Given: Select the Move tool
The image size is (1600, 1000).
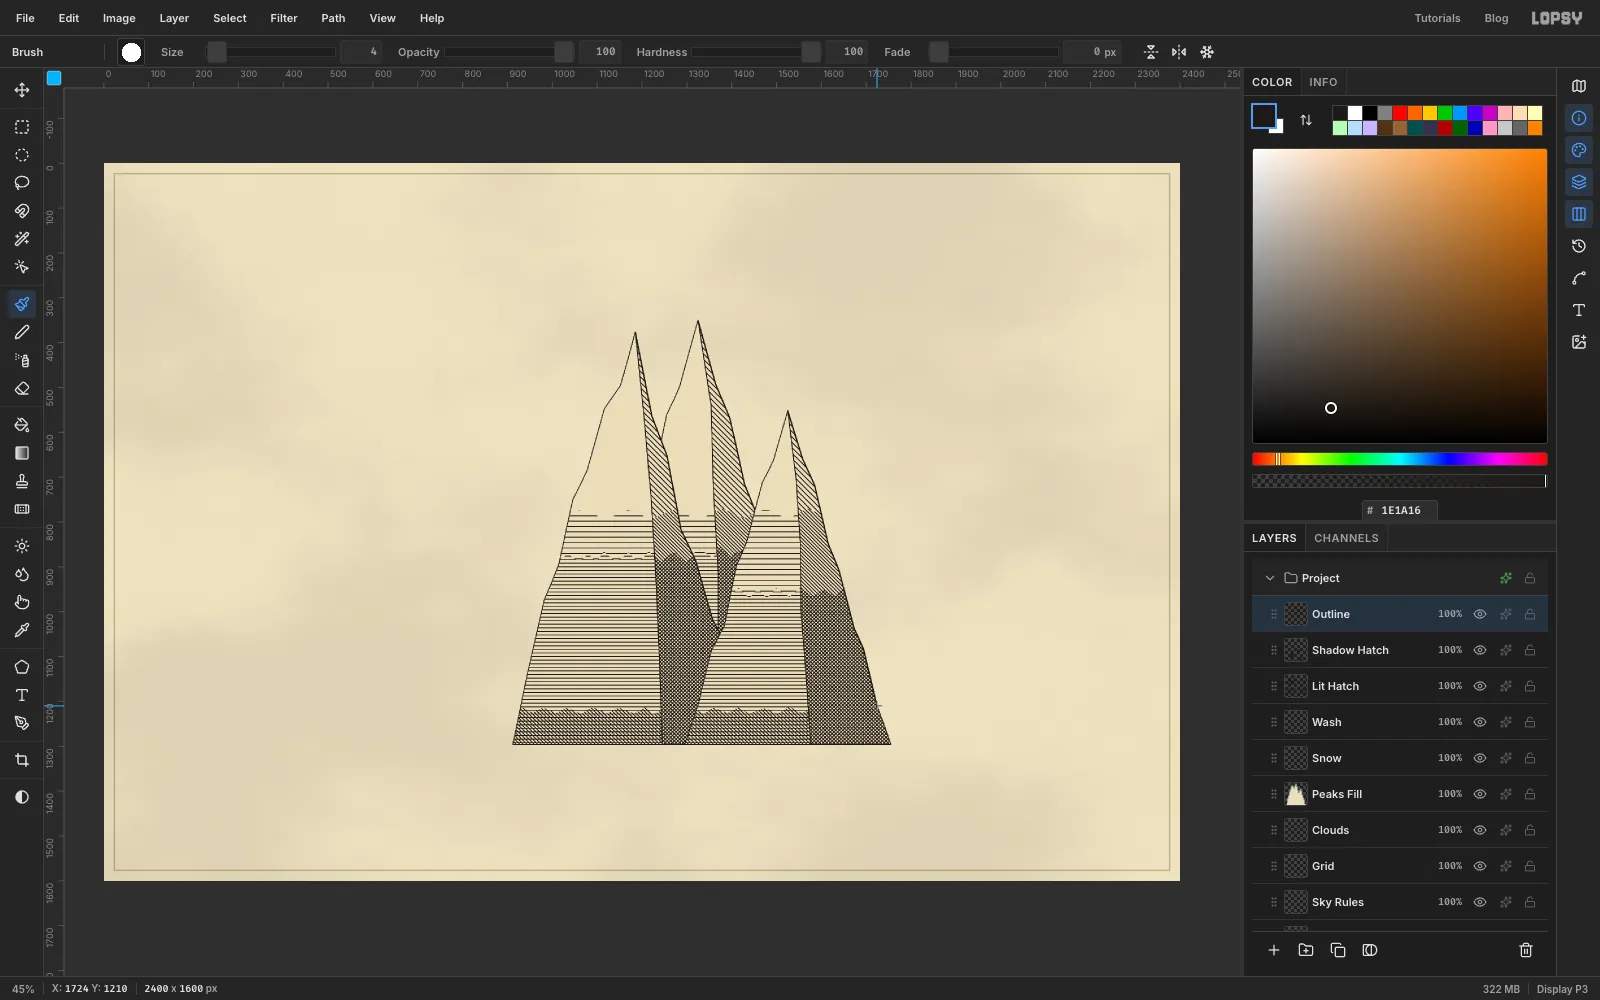Looking at the screenshot, I should pyautogui.click(x=21, y=90).
